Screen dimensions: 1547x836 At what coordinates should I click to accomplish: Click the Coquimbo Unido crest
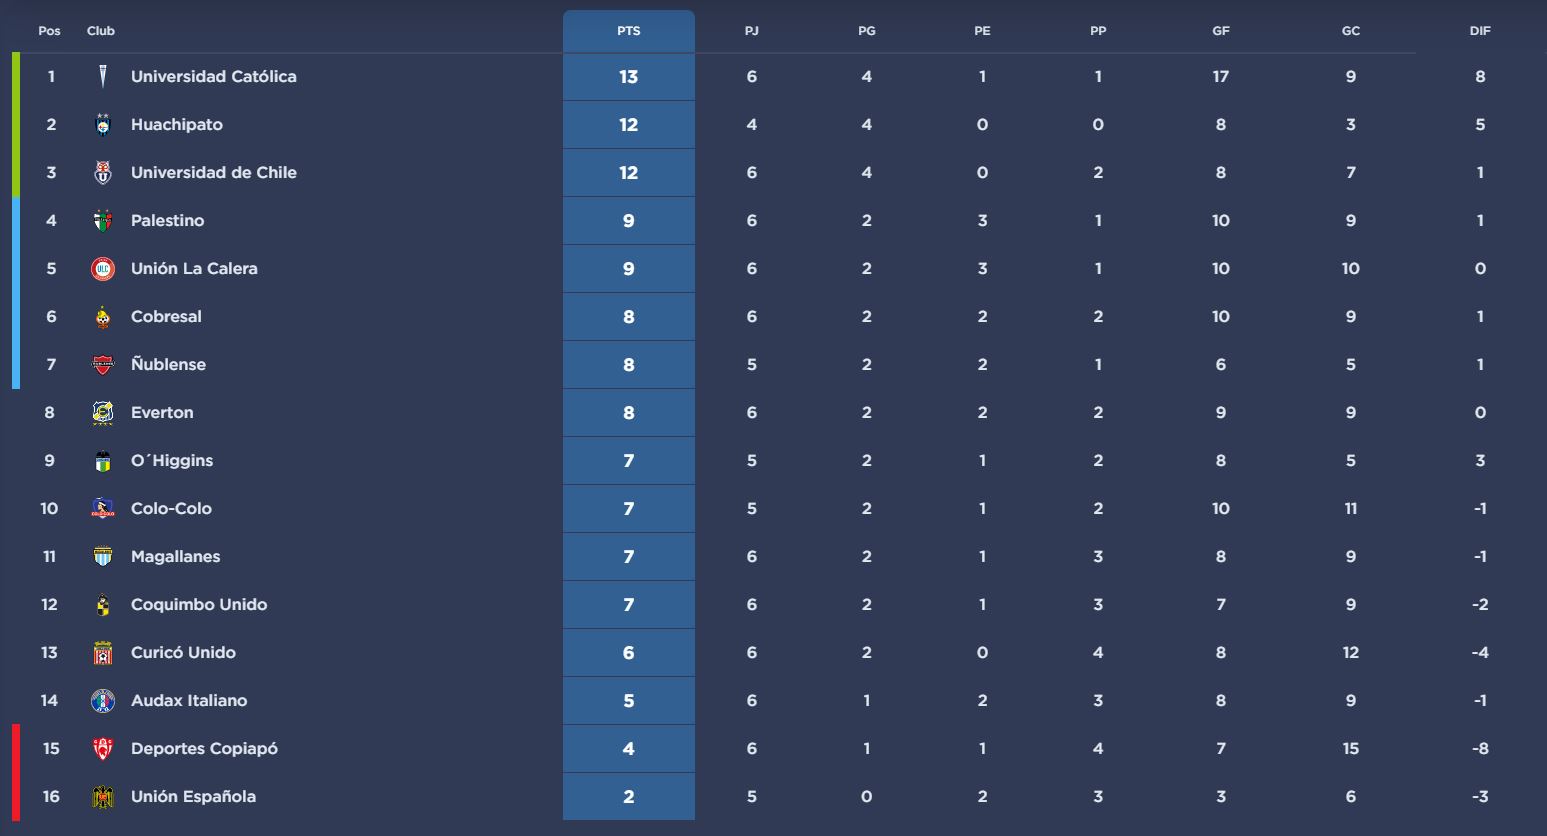(x=103, y=605)
